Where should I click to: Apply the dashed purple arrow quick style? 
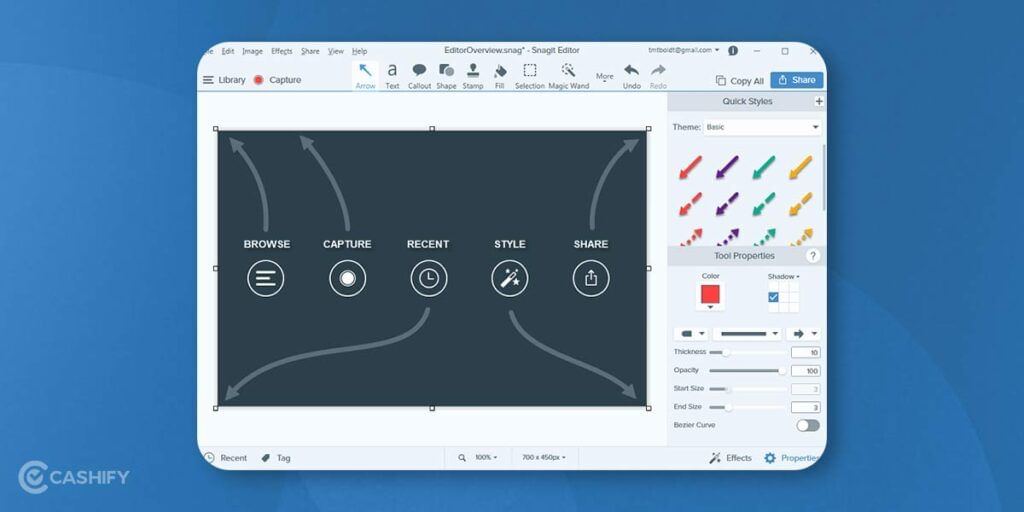tap(727, 204)
